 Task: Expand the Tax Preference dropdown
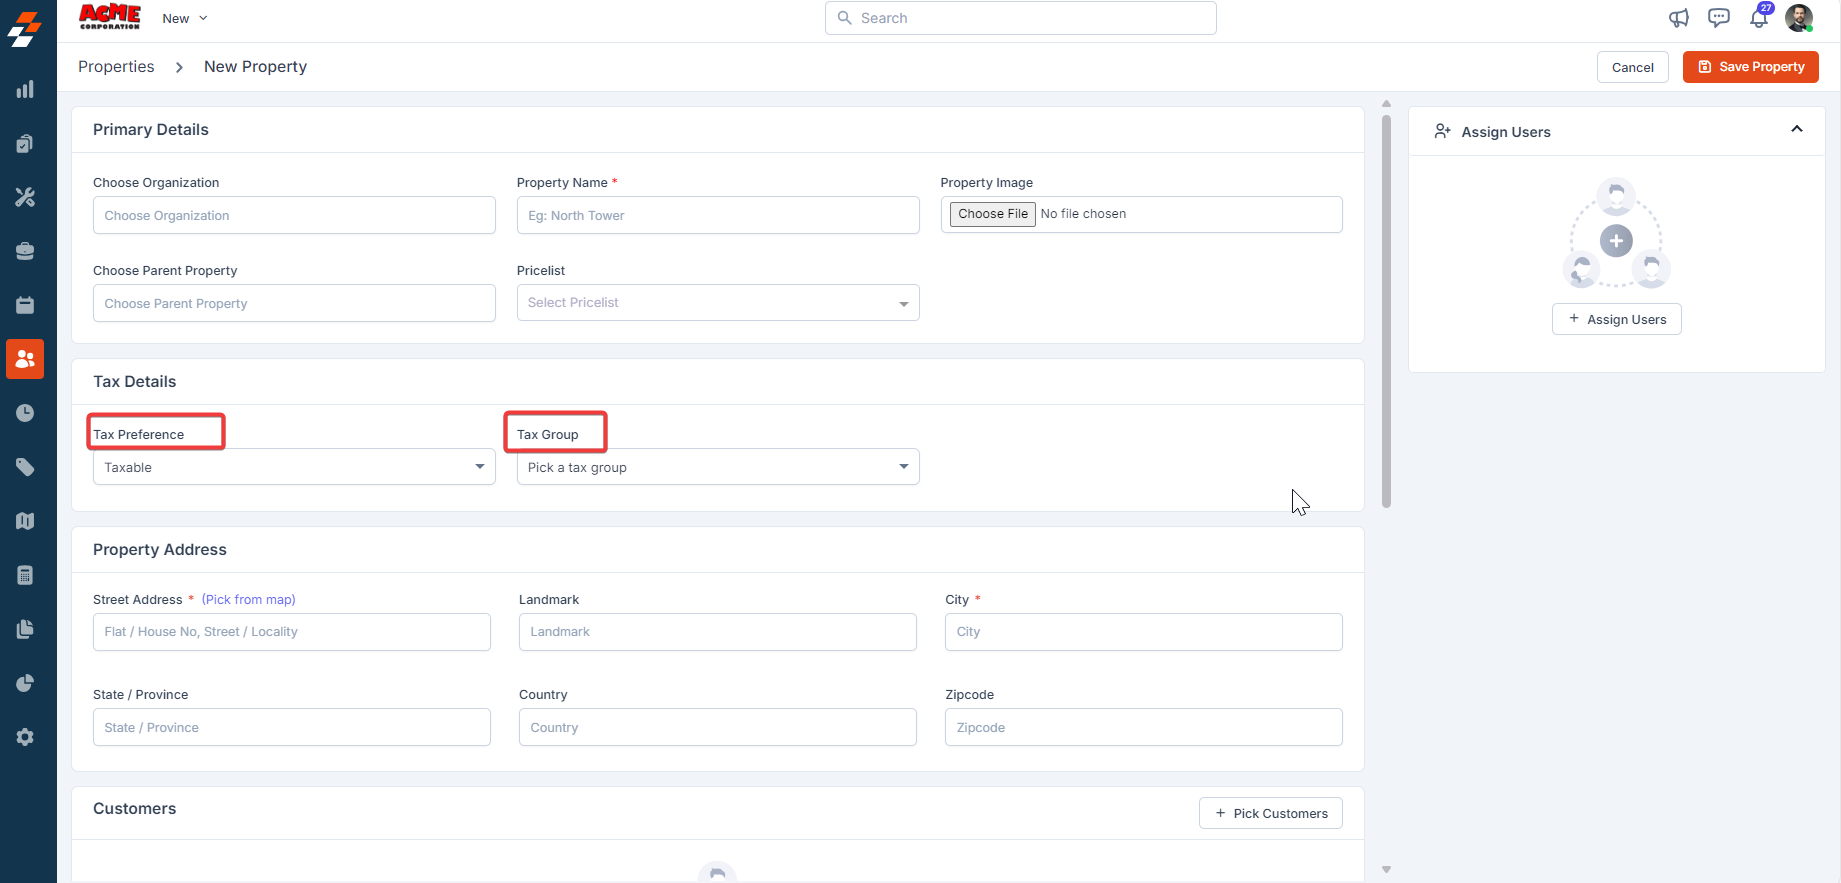[294, 467]
